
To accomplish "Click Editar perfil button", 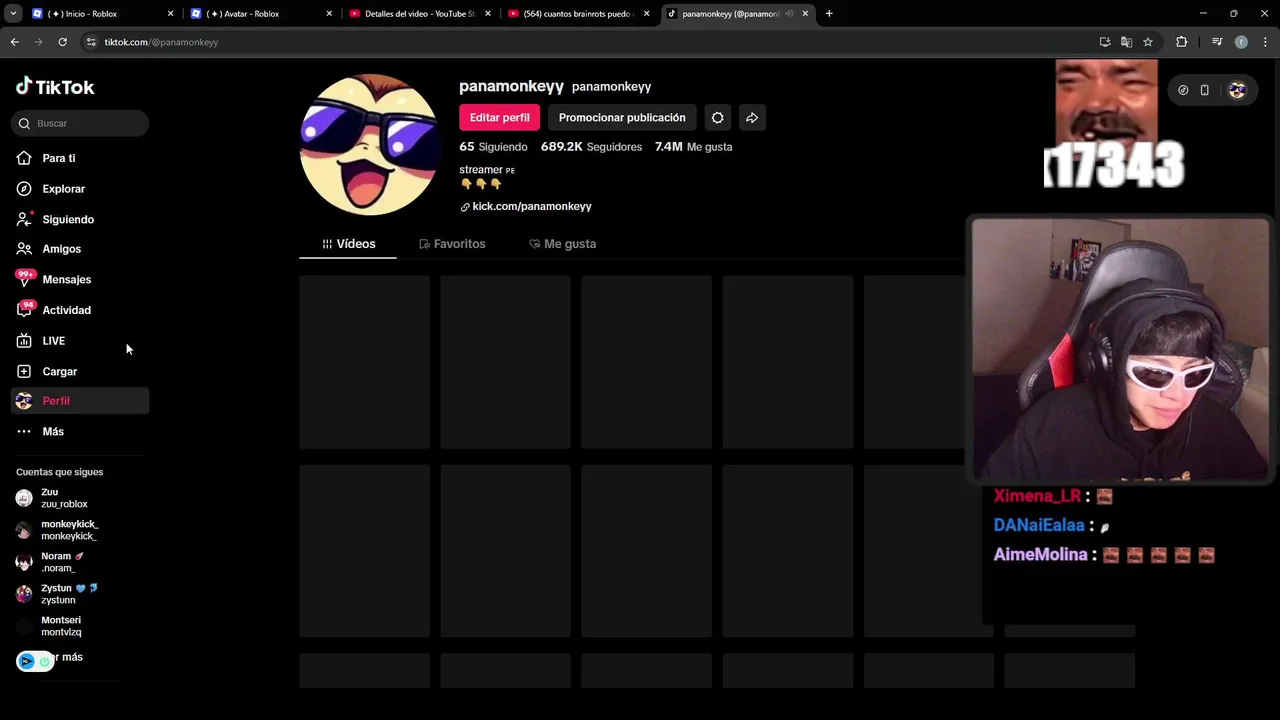I will 499,117.
